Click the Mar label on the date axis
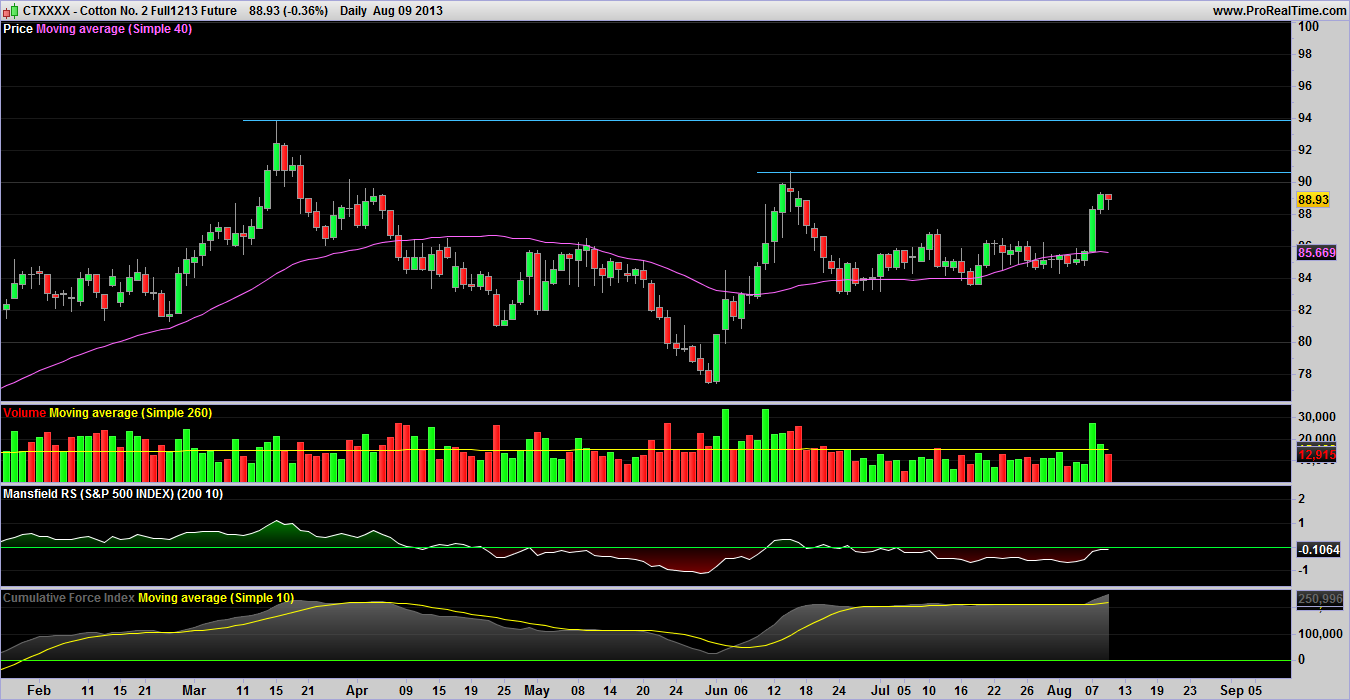The width and height of the screenshot is (1350, 700). (x=194, y=690)
